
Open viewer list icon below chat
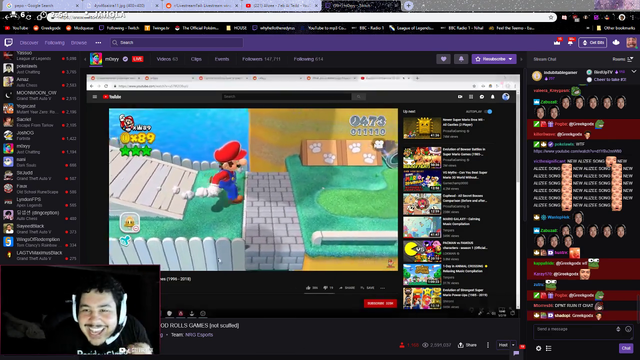(x=549, y=348)
